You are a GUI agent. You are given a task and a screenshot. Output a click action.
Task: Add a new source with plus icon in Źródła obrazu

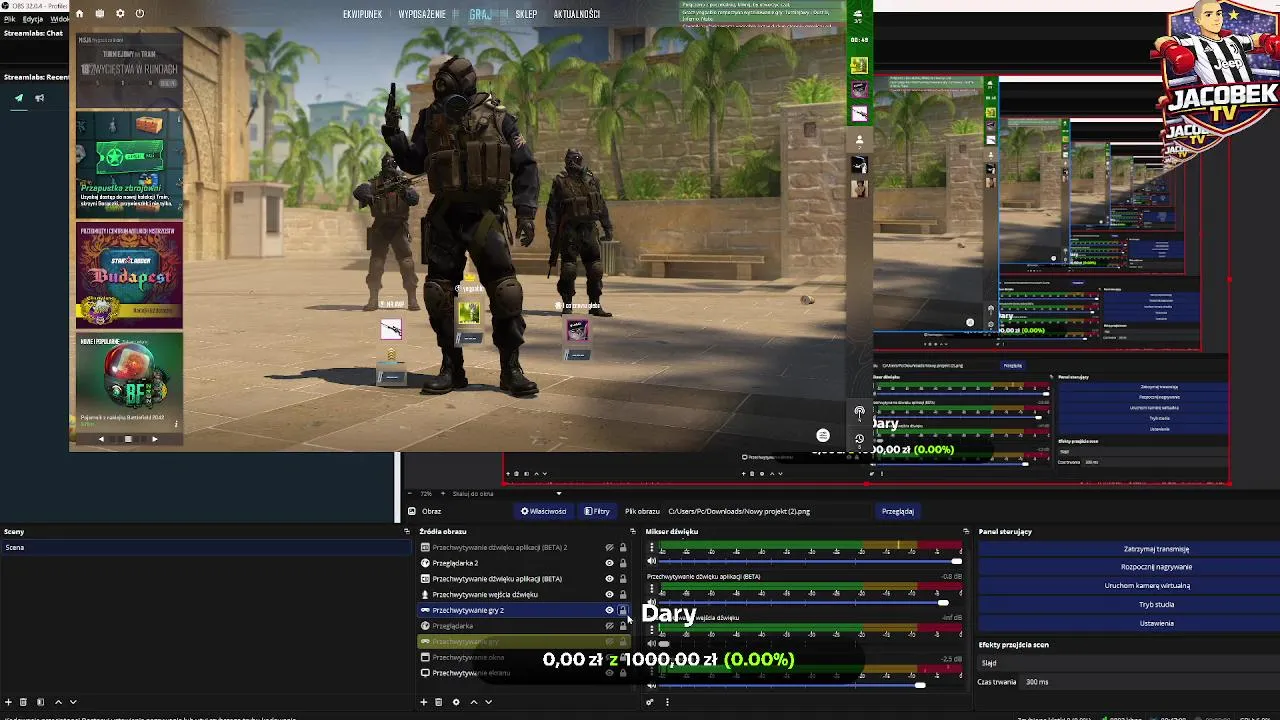click(423, 702)
